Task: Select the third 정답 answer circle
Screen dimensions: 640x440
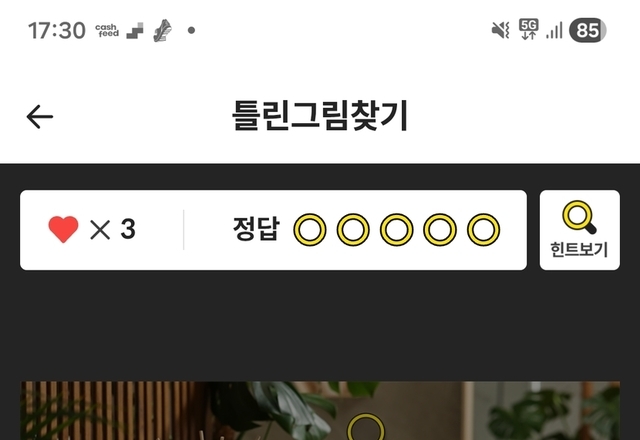Action: point(396,230)
